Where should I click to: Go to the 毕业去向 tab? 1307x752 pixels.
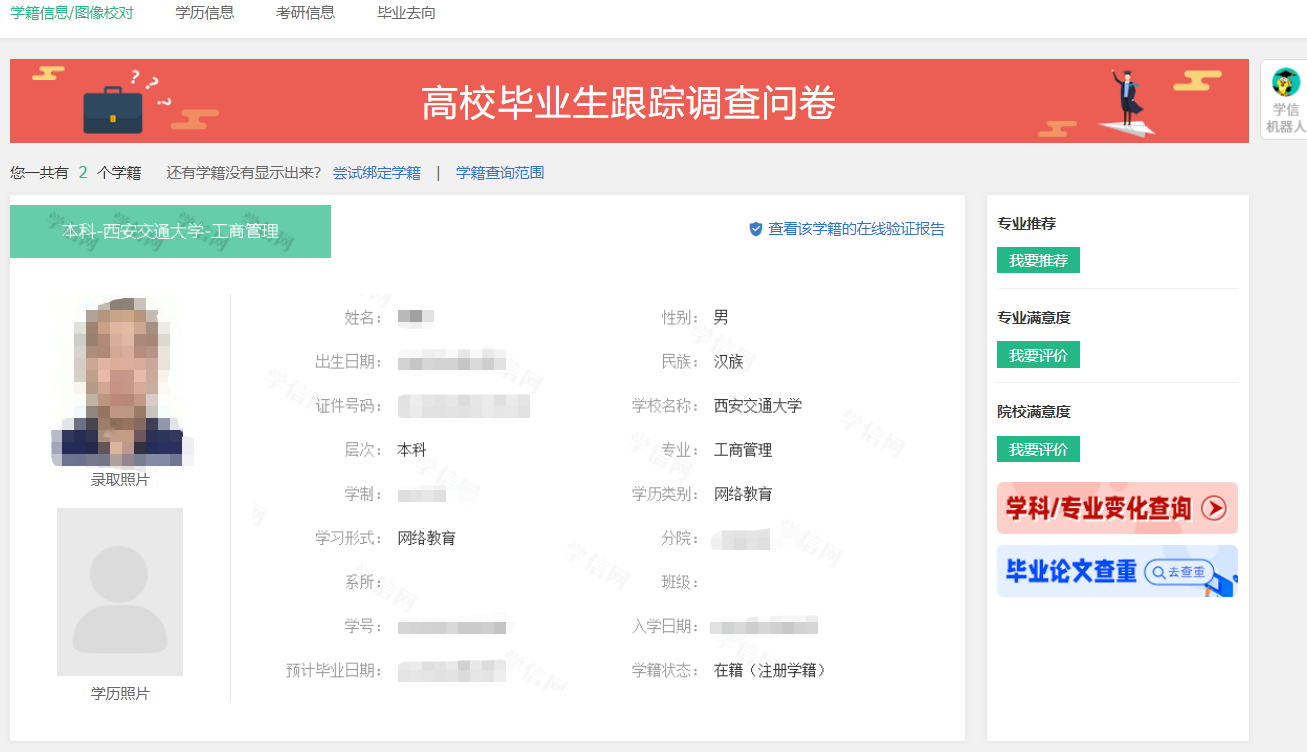[406, 13]
